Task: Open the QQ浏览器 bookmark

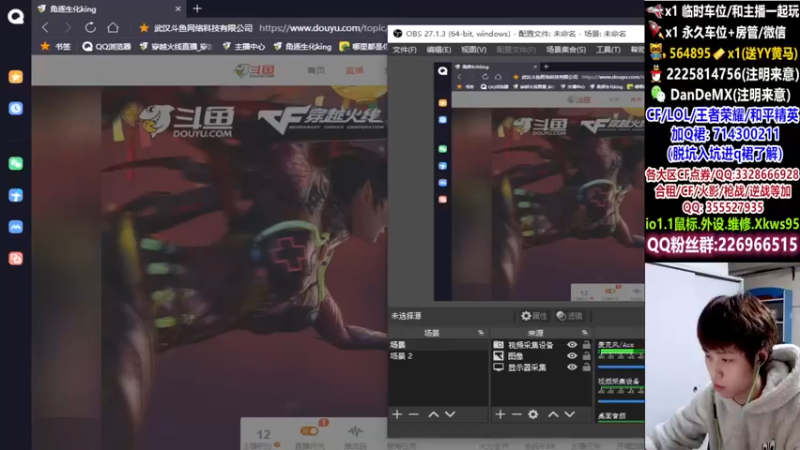Action: click(107, 46)
